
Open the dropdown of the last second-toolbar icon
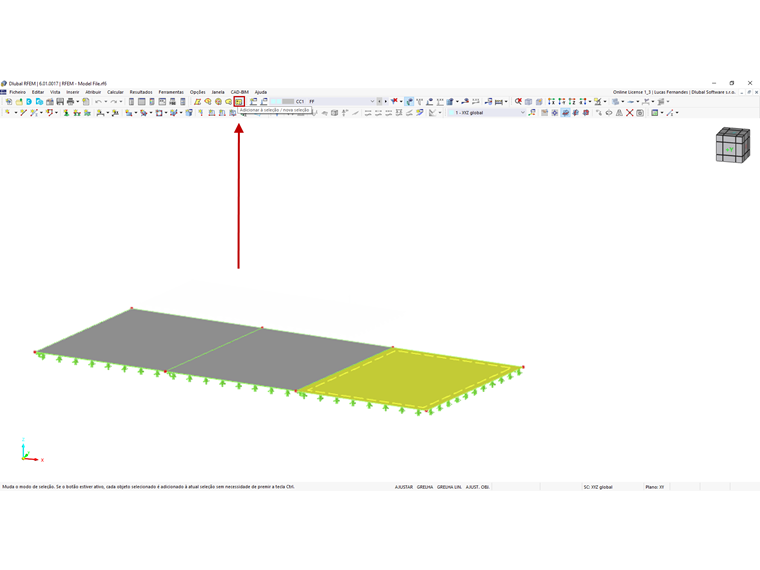point(677,112)
